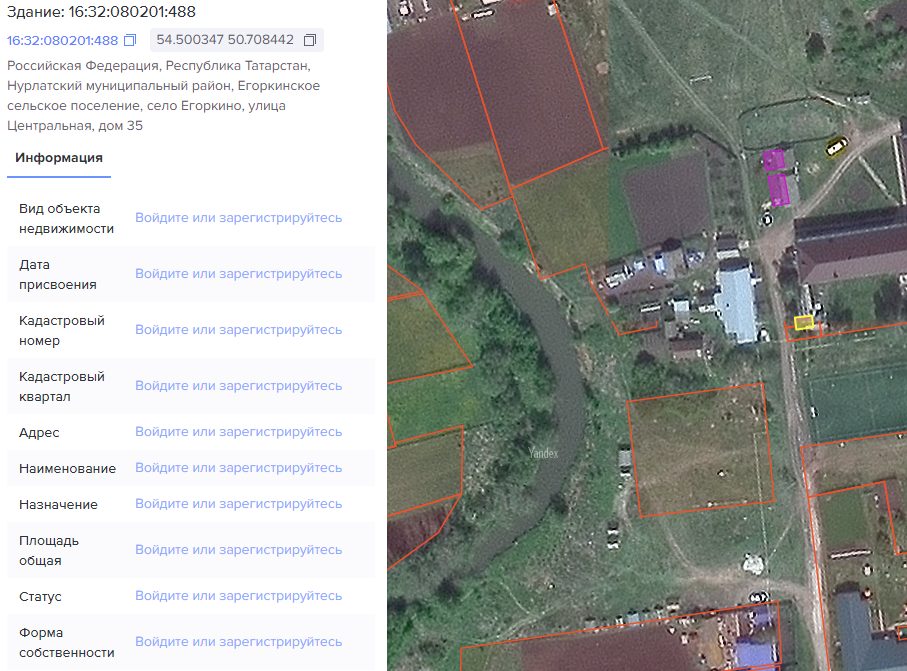Open login link for Статус
The width and height of the screenshot is (907, 671).
point(238,596)
